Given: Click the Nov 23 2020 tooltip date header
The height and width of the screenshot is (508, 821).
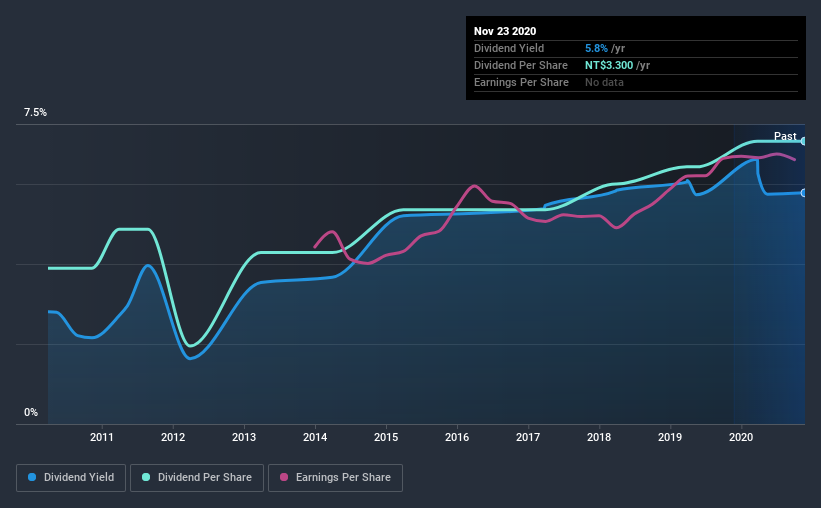Looking at the screenshot, I should point(505,31).
